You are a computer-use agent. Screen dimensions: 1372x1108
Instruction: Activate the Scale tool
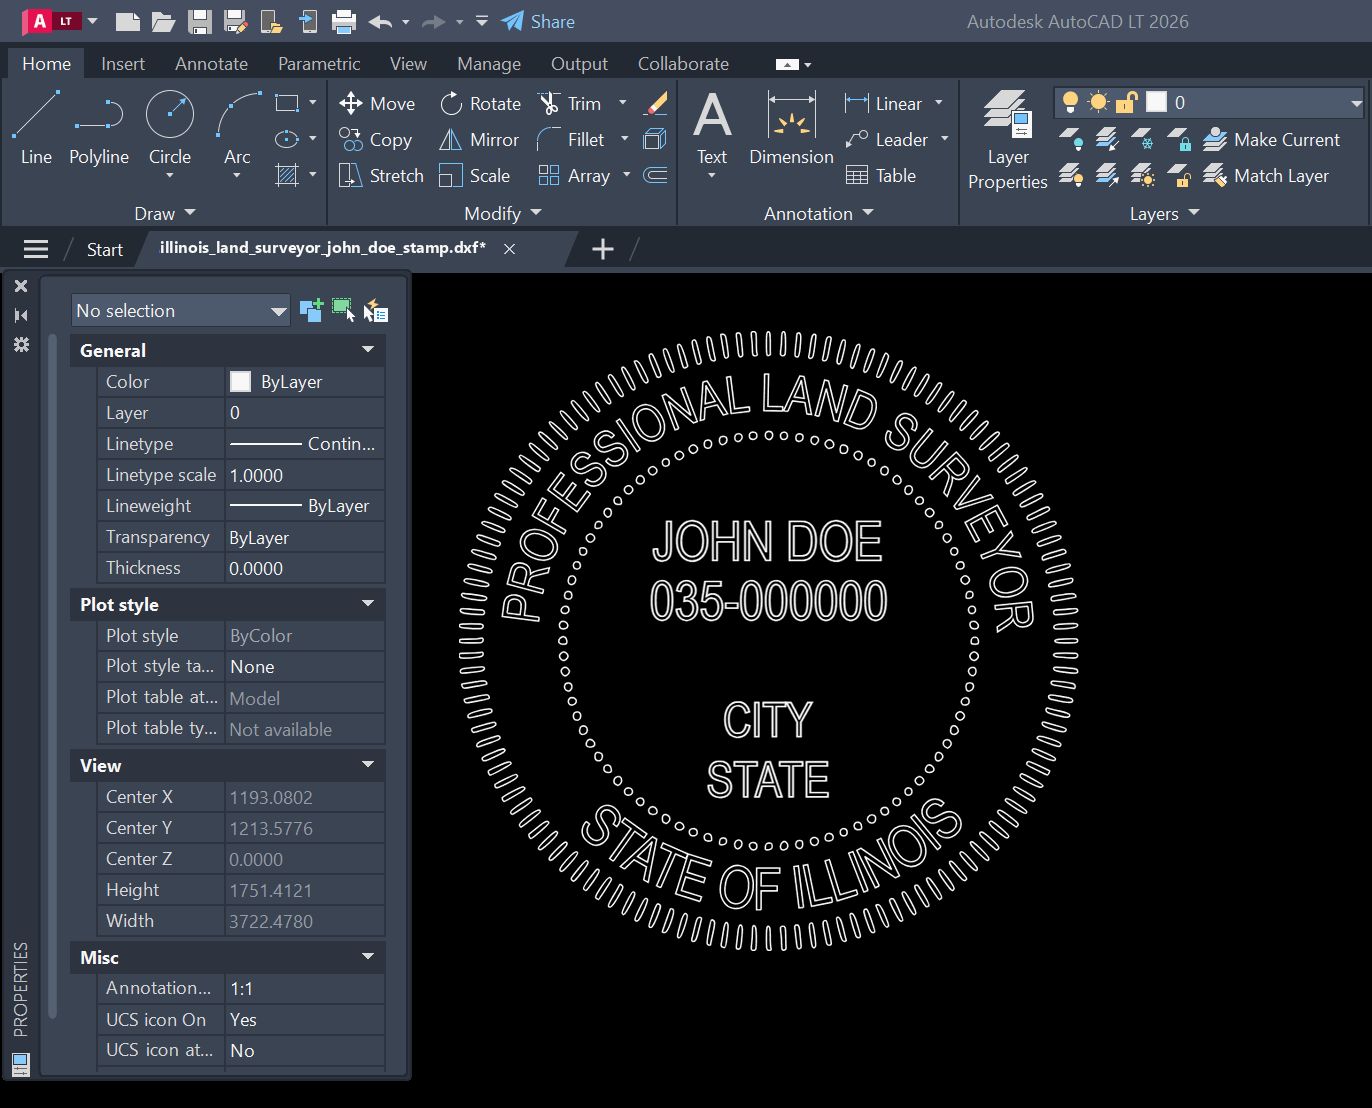pos(475,175)
